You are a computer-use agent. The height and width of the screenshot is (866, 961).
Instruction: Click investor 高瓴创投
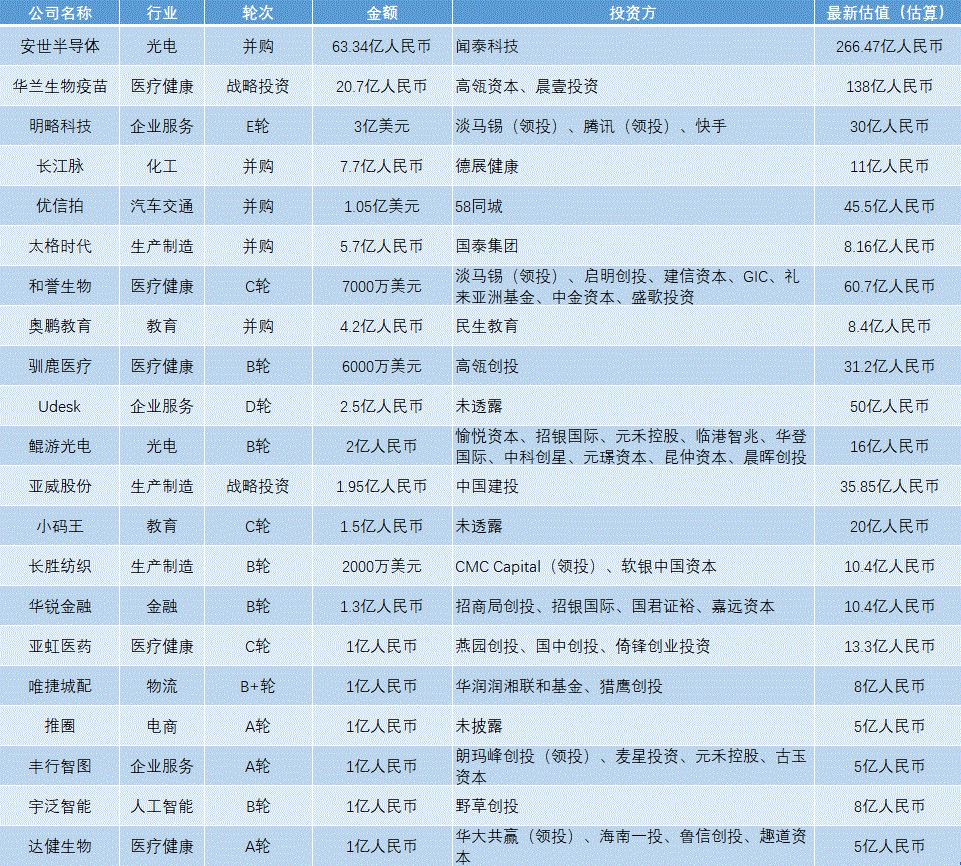tap(487, 366)
